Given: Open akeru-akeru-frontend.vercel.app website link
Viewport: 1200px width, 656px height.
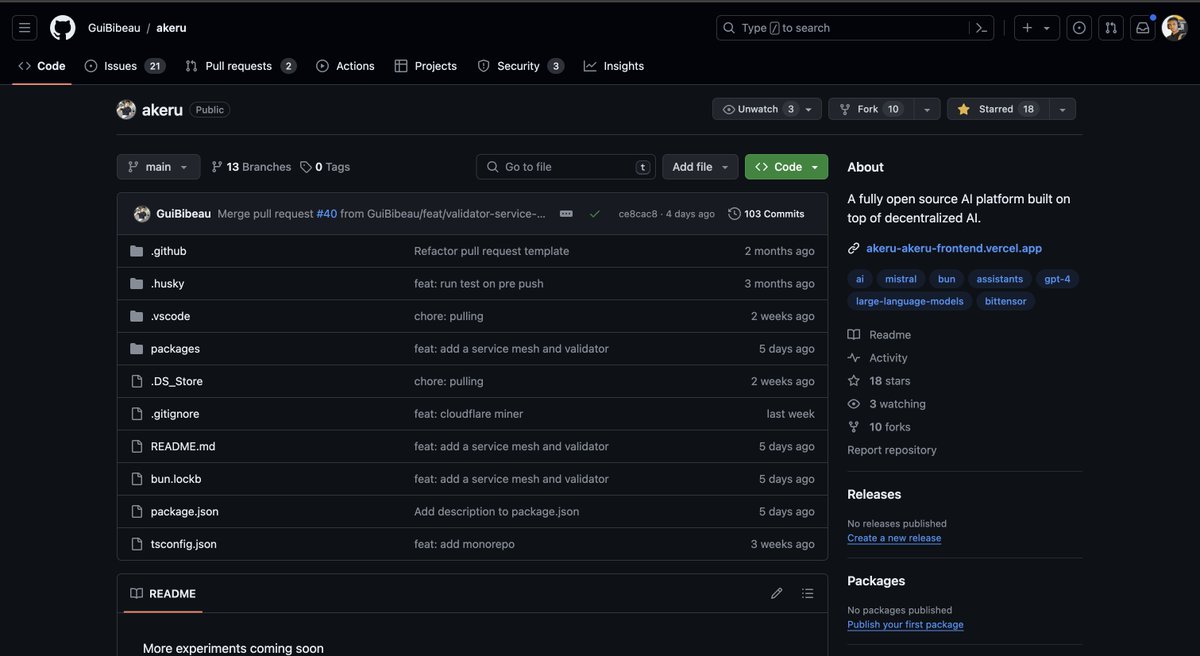Looking at the screenshot, I should (954, 248).
